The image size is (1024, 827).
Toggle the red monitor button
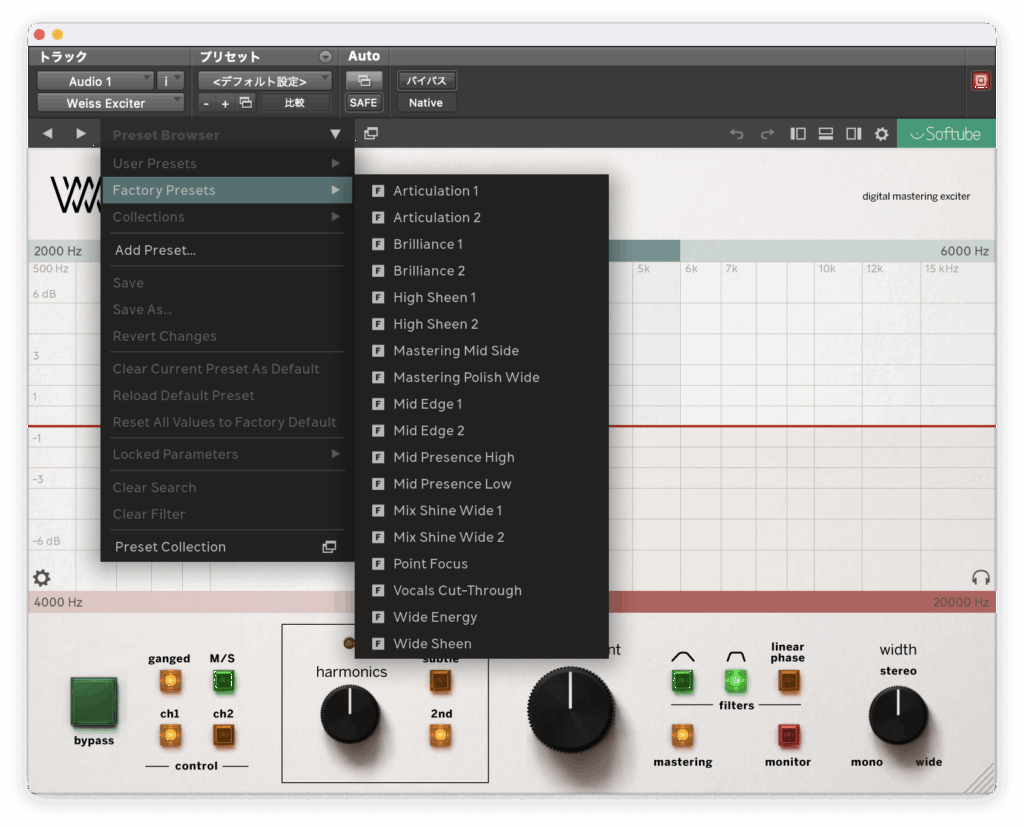click(x=788, y=736)
